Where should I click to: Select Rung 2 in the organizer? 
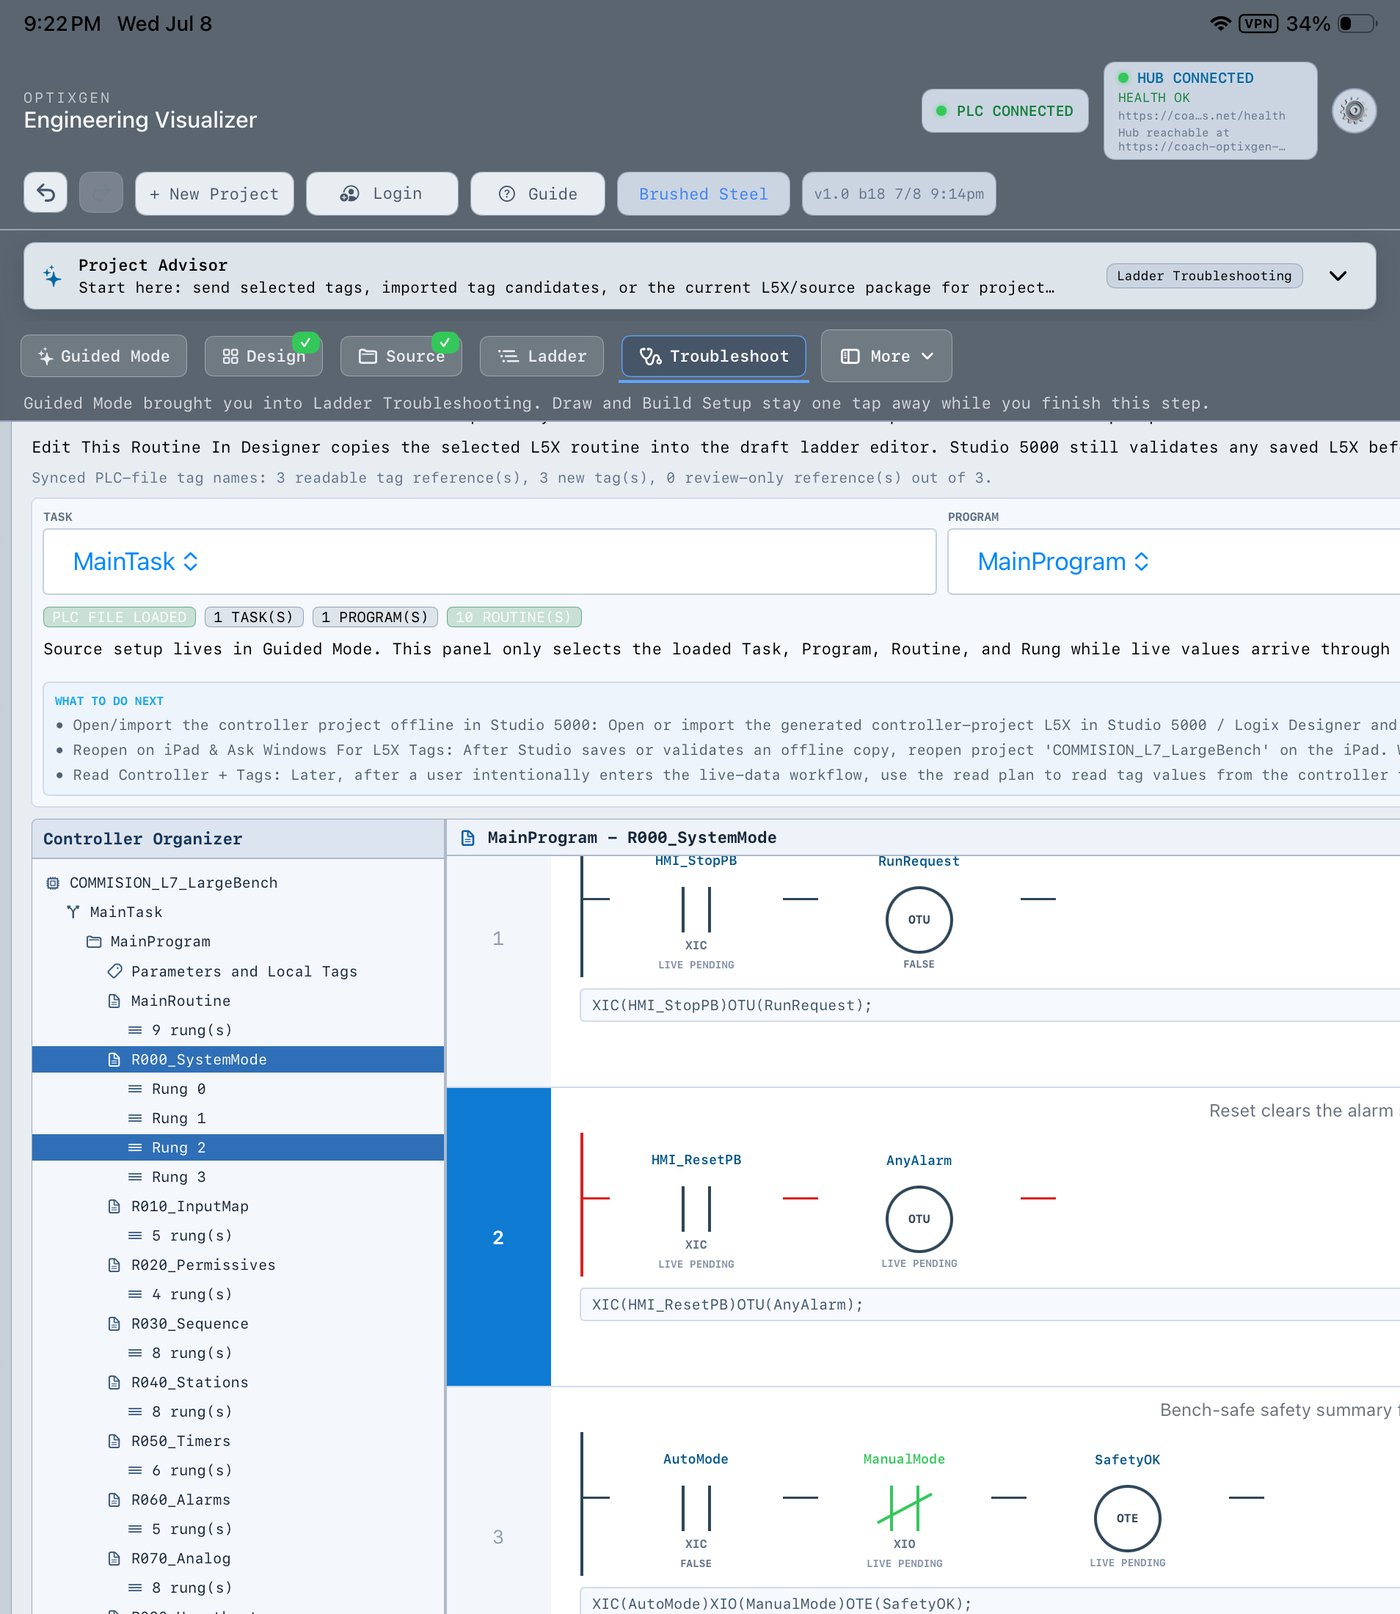[238, 1147]
